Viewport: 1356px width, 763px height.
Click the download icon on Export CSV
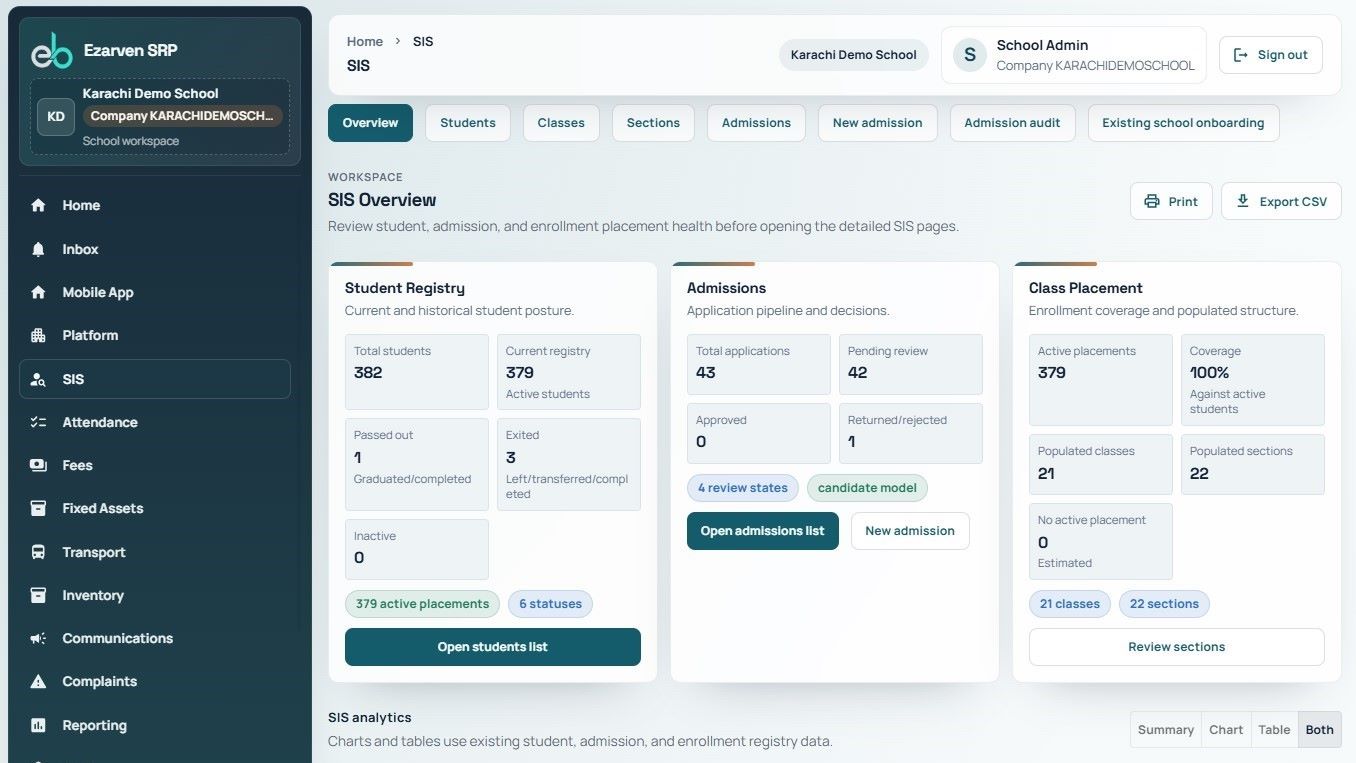click(1243, 201)
